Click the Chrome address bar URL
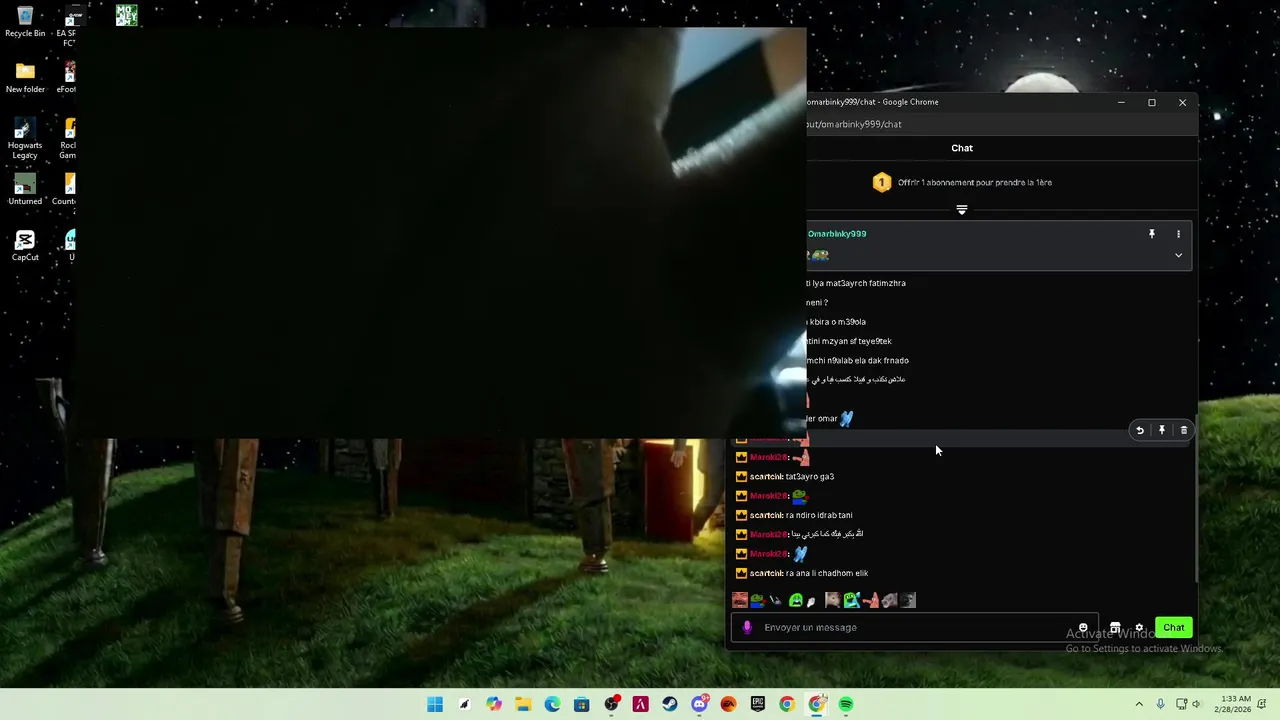This screenshot has height=720, width=1280. click(x=855, y=125)
